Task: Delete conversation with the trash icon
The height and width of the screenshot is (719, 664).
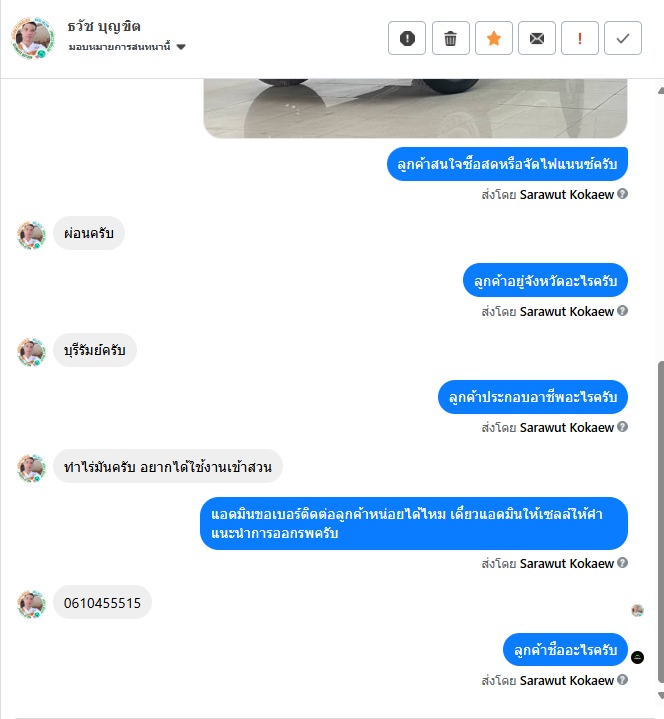Action: [450, 38]
